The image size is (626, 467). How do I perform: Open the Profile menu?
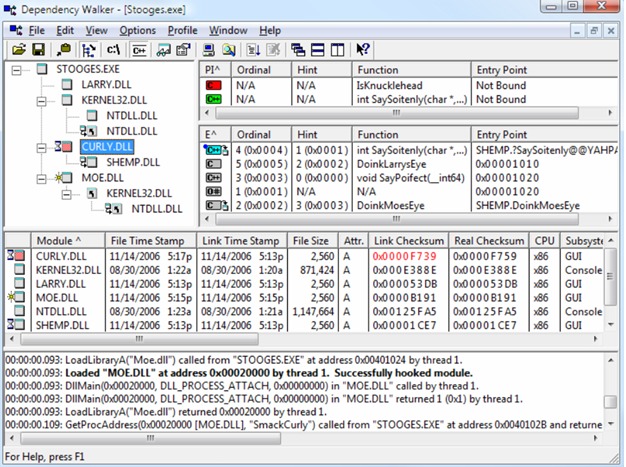[x=182, y=30]
